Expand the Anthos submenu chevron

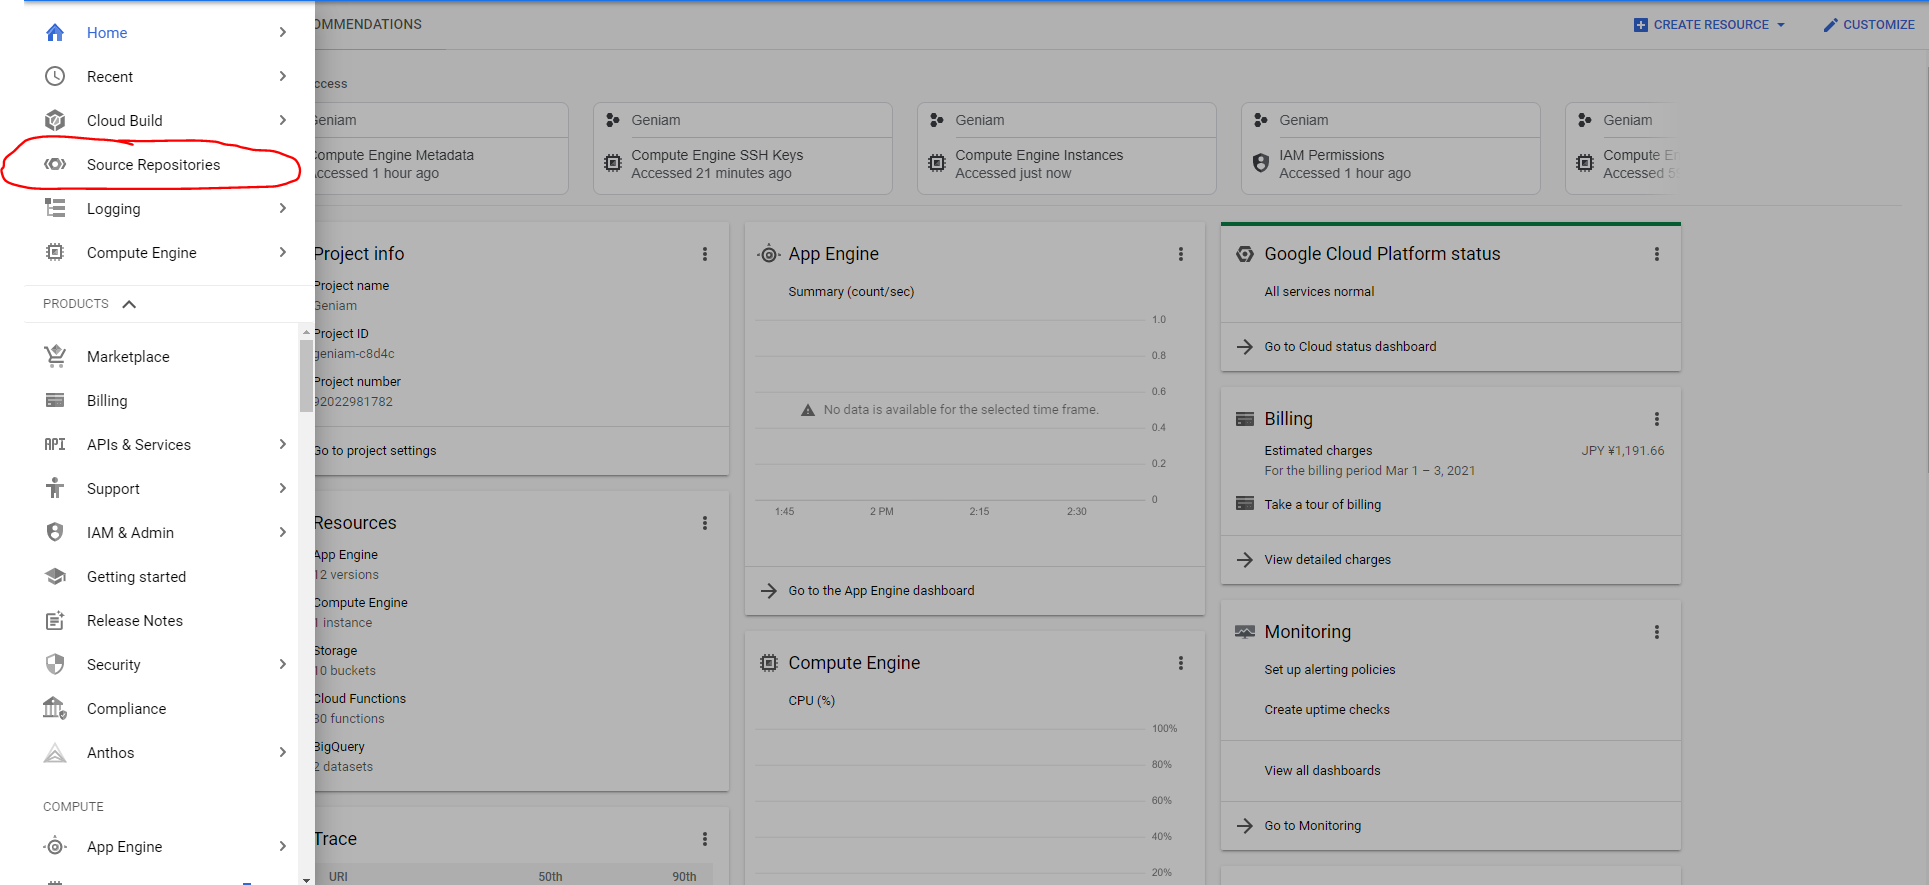283,753
